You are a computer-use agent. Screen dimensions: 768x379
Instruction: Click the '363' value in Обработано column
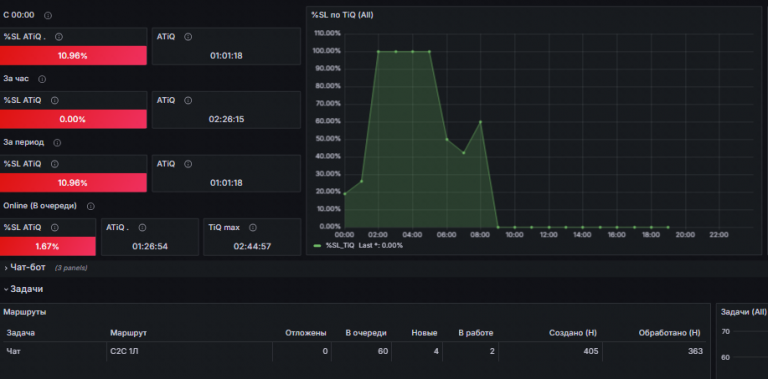click(695, 351)
